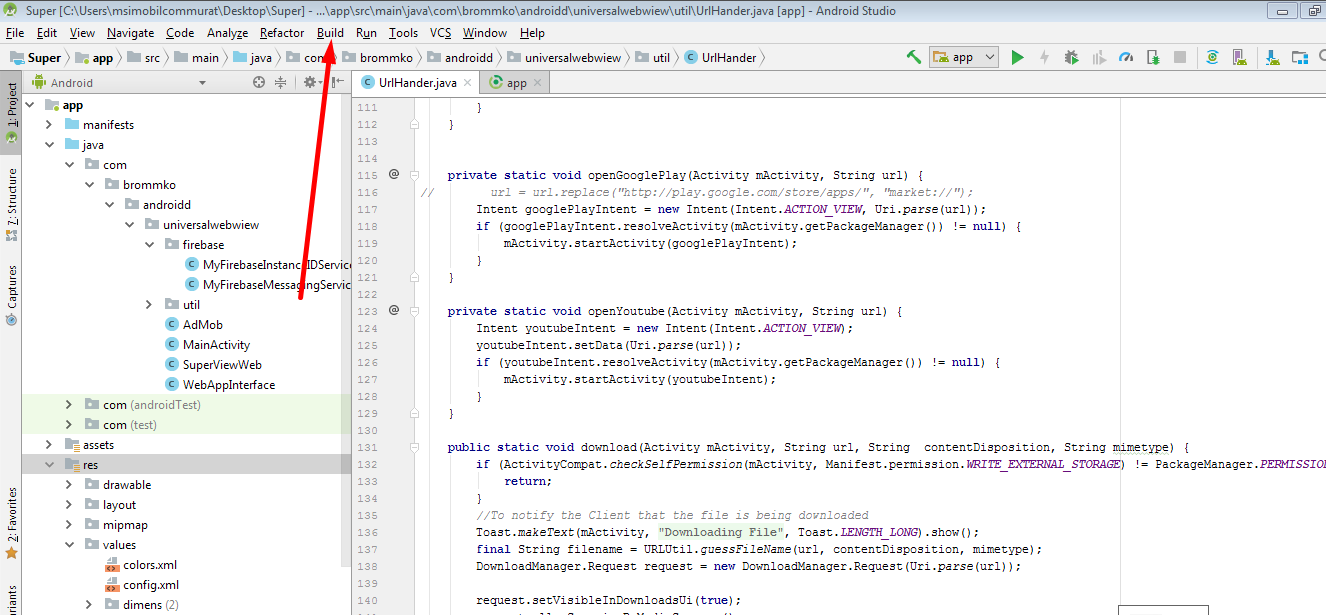Toggle the 7: Structure side tab
The width and height of the screenshot is (1326, 615).
tap(11, 206)
